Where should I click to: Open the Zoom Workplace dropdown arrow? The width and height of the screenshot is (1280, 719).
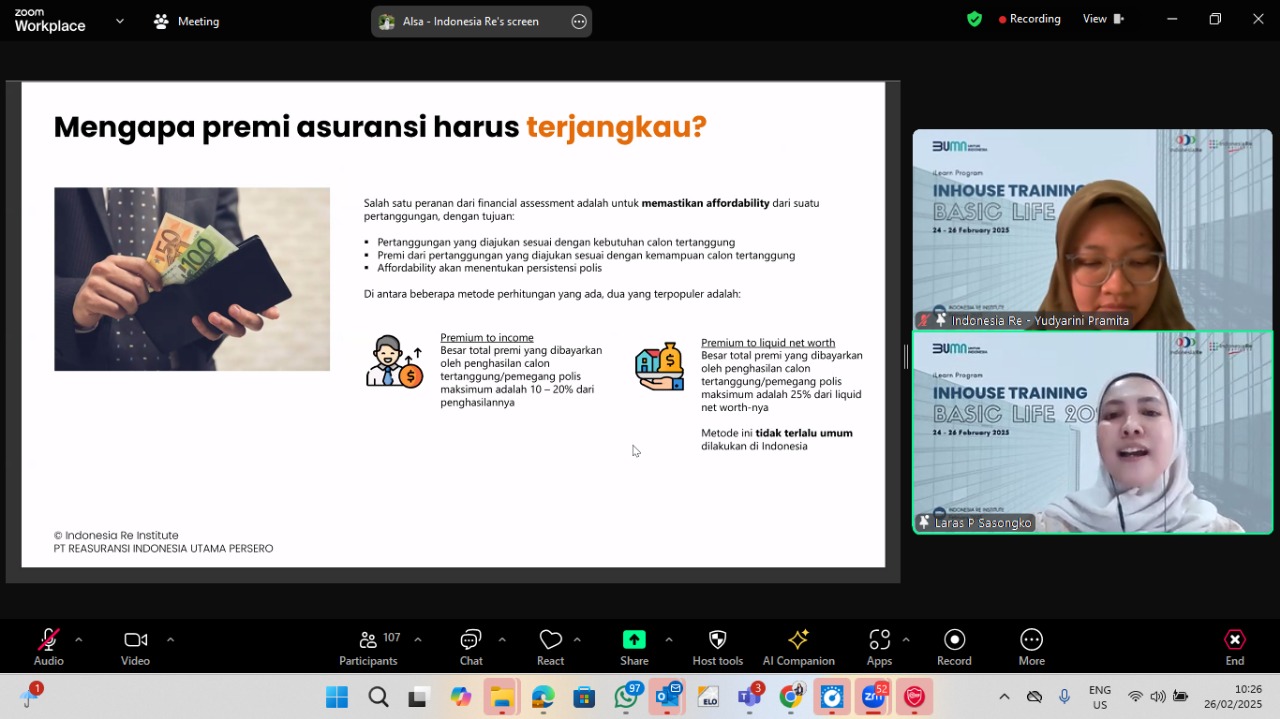(x=120, y=20)
